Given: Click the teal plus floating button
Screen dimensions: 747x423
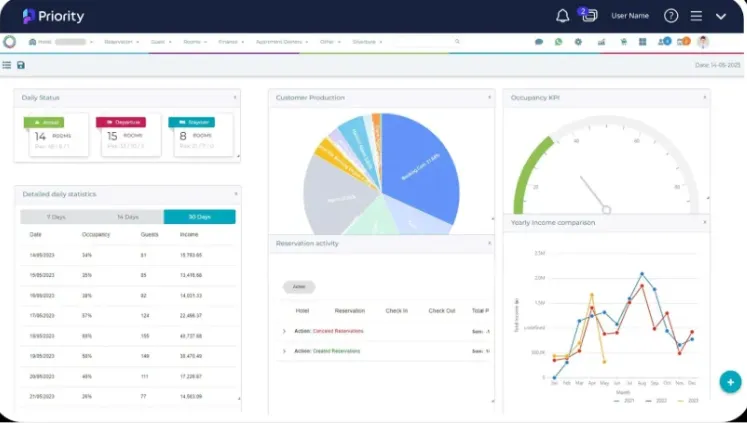Looking at the screenshot, I should [730, 382].
